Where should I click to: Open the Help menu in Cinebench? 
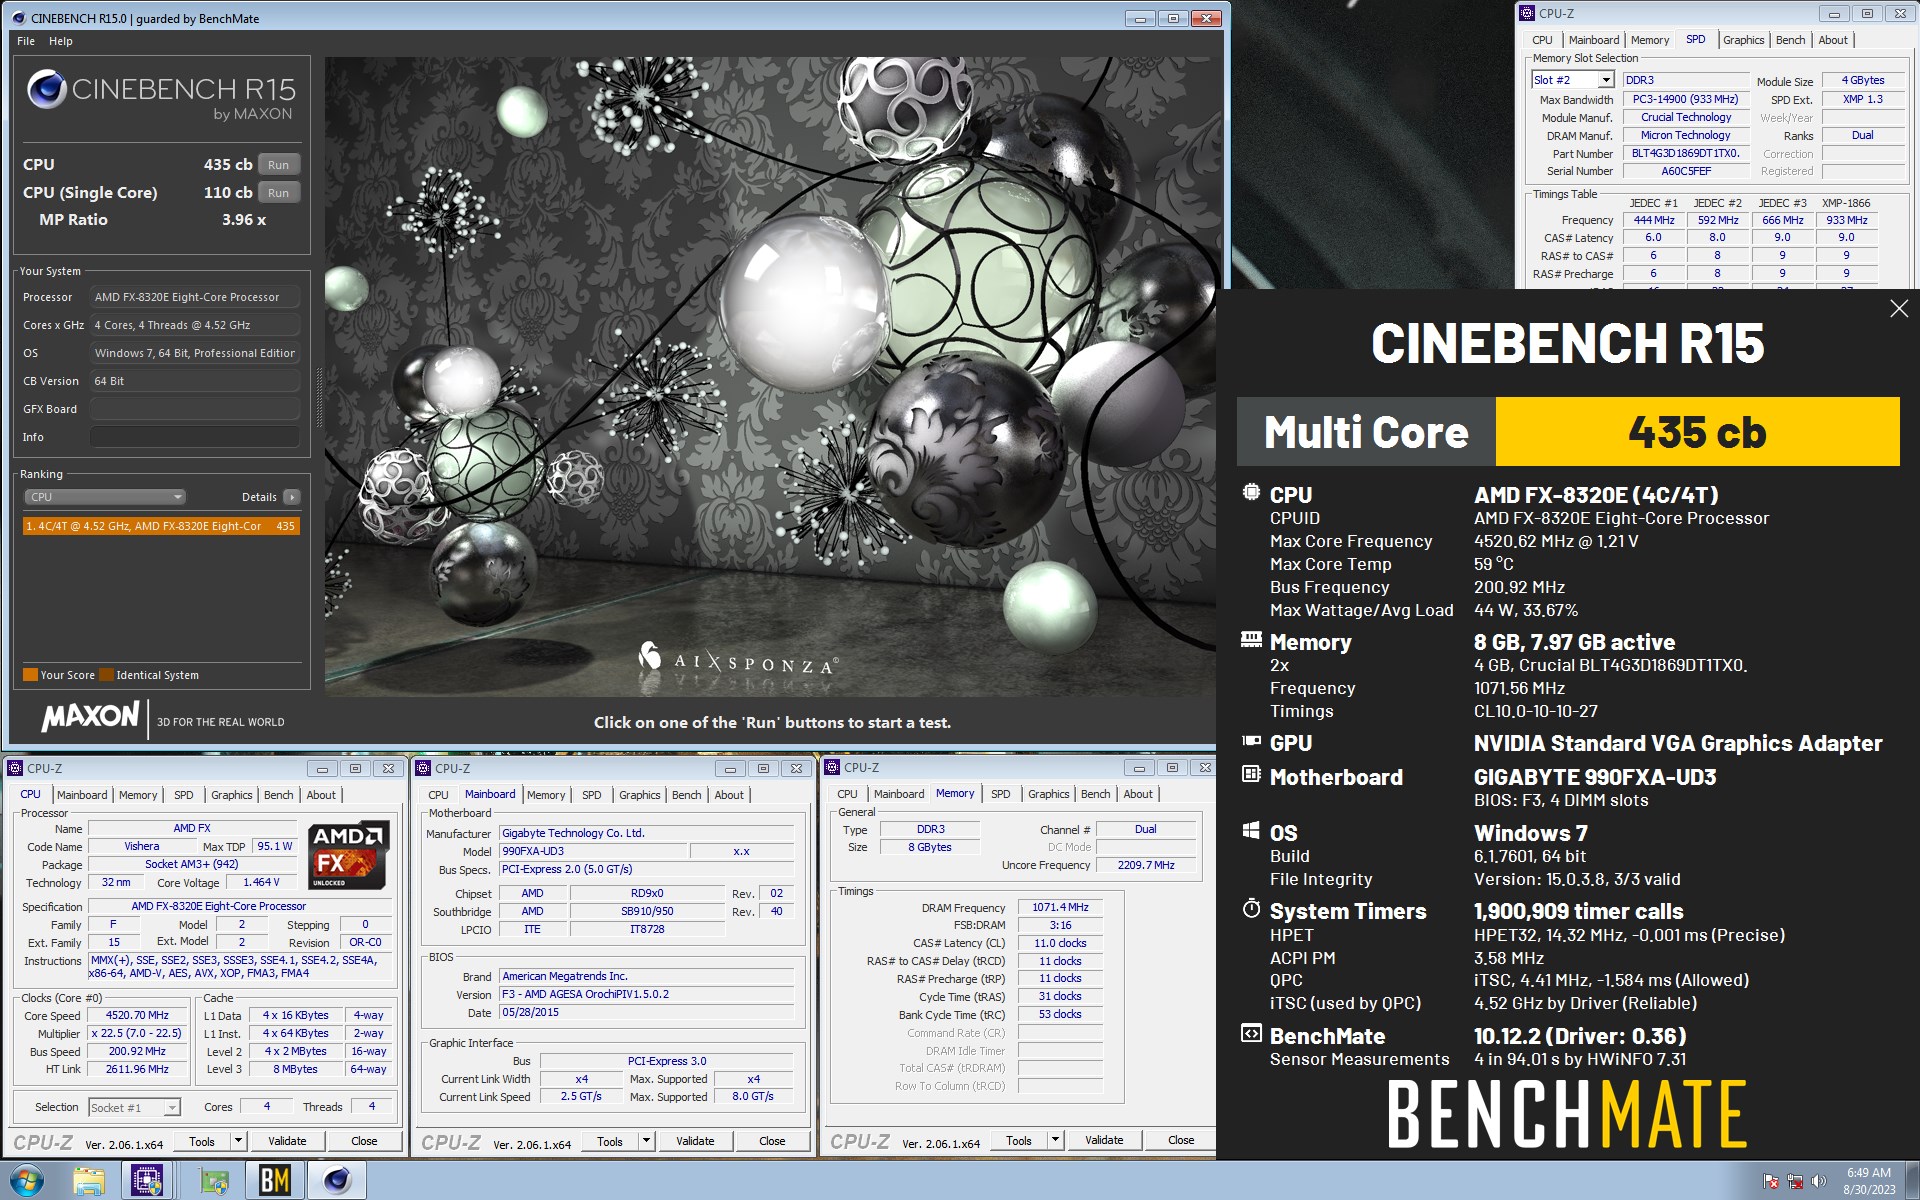click(61, 41)
